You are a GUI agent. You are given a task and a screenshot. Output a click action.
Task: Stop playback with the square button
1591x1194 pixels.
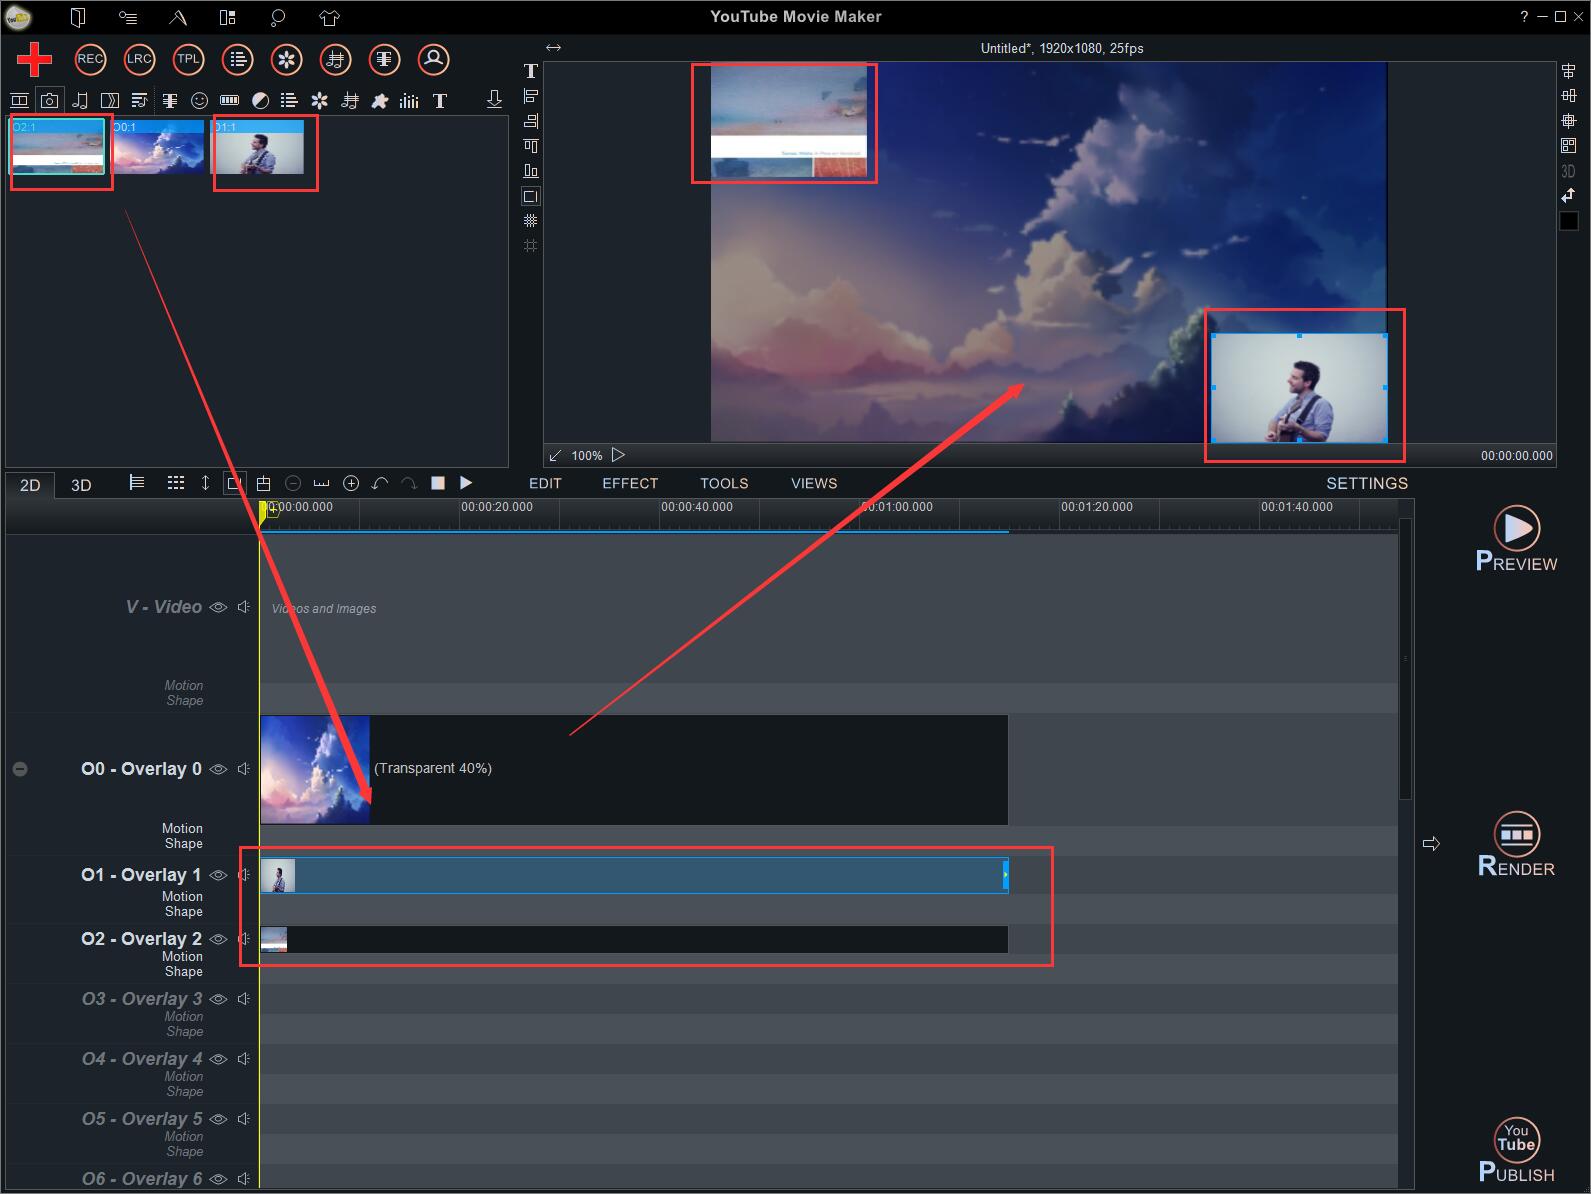[x=437, y=483]
